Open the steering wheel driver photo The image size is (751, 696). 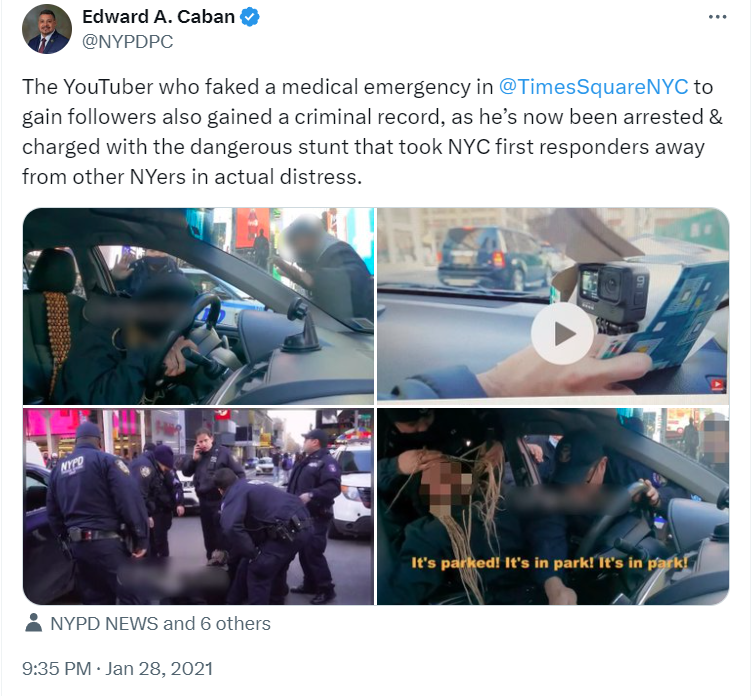pos(198,306)
